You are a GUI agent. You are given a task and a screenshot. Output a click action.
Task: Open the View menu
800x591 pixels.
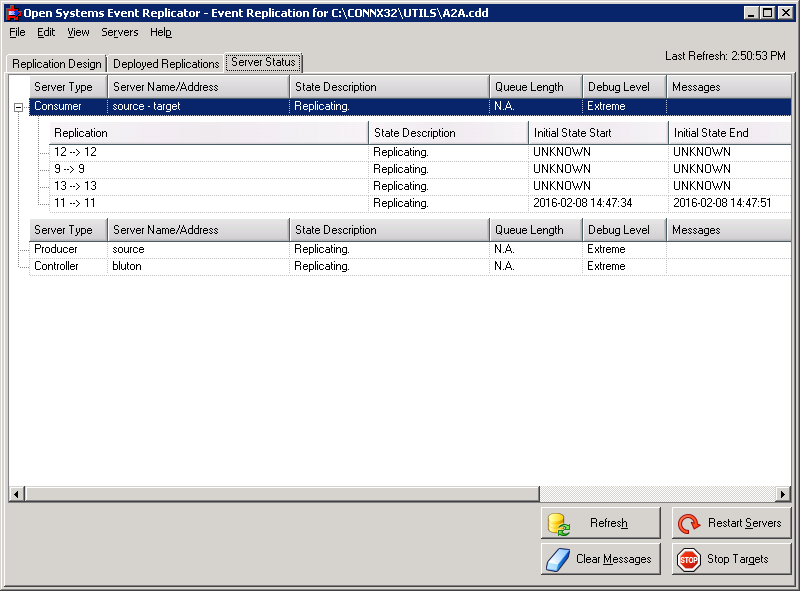[77, 32]
